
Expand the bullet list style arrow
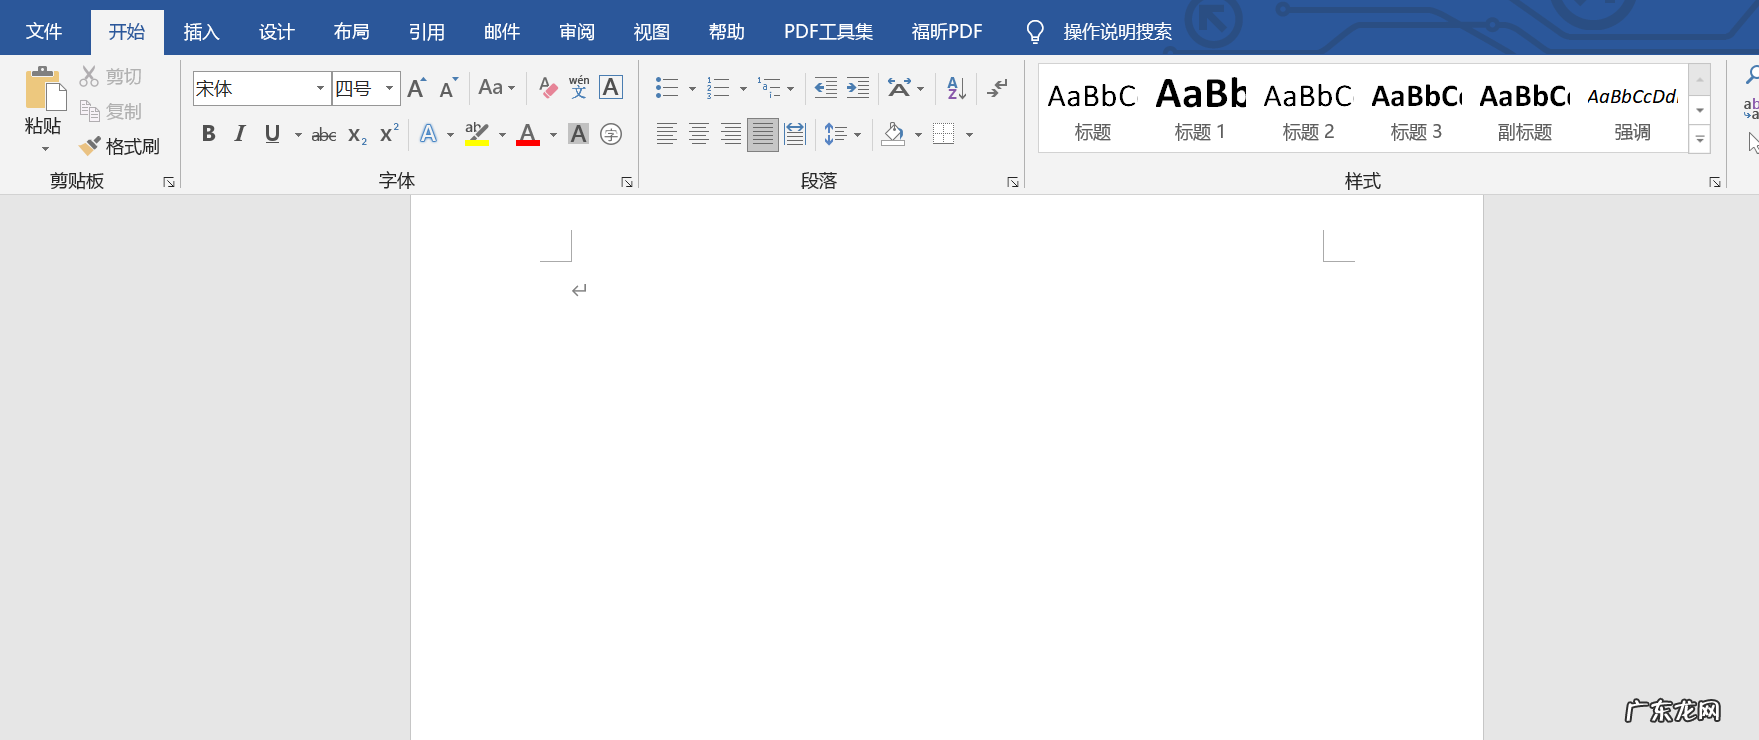click(x=692, y=89)
